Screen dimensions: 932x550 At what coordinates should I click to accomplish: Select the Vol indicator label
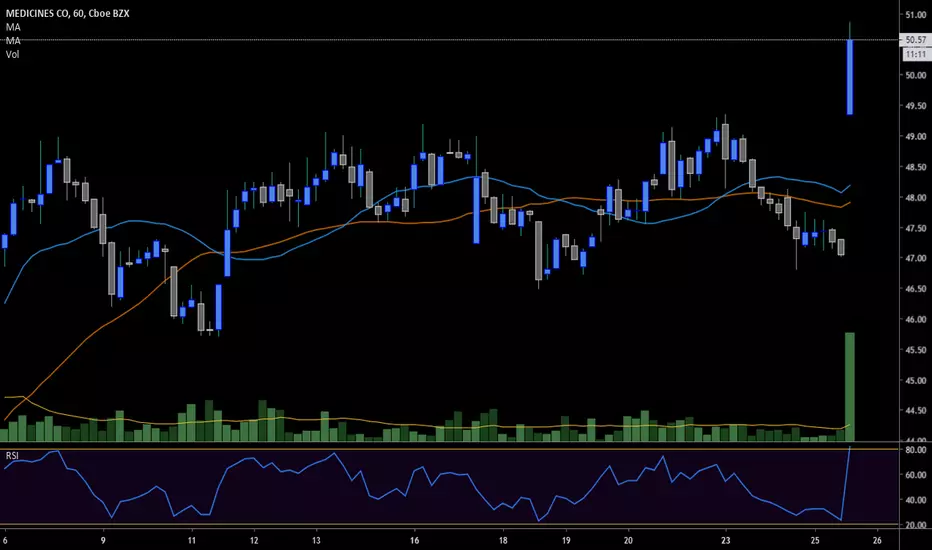pyautogui.click(x=12, y=54)
